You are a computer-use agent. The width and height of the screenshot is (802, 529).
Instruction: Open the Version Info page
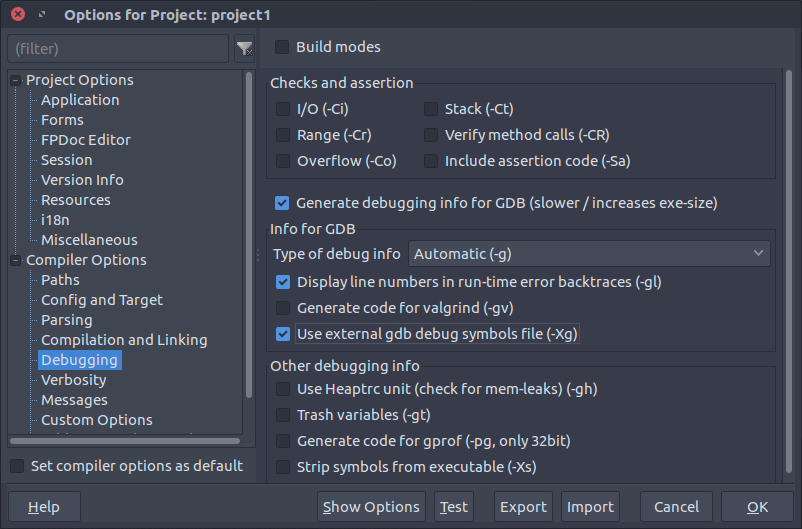point(82,180)
